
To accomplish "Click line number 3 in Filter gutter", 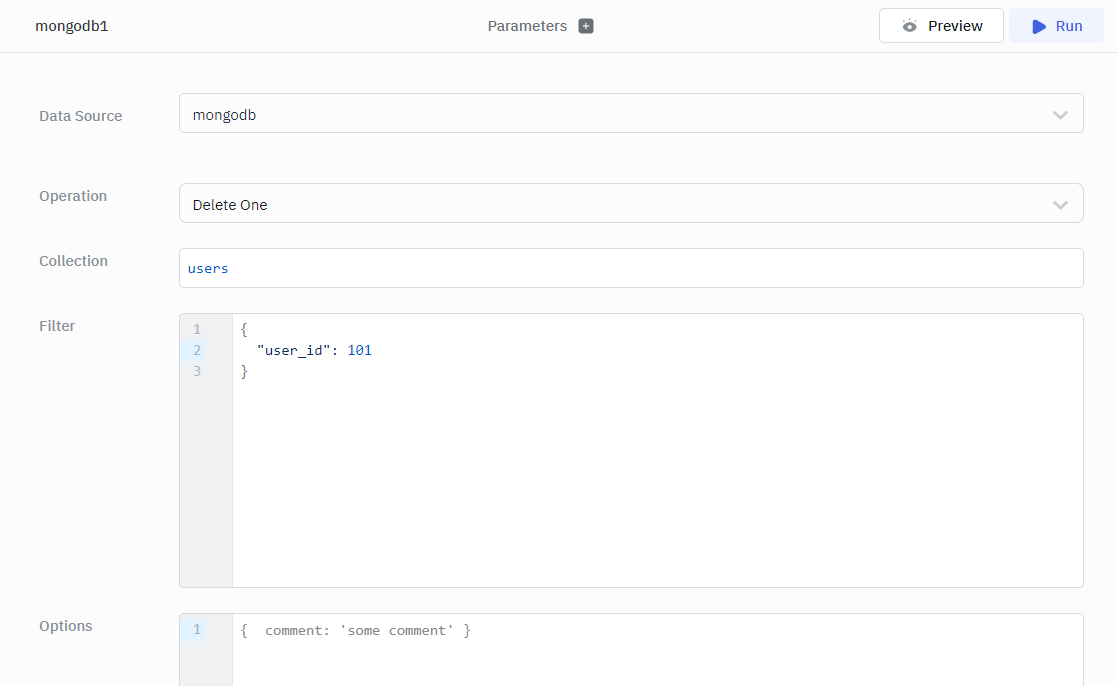I will [x=197, y=371].
